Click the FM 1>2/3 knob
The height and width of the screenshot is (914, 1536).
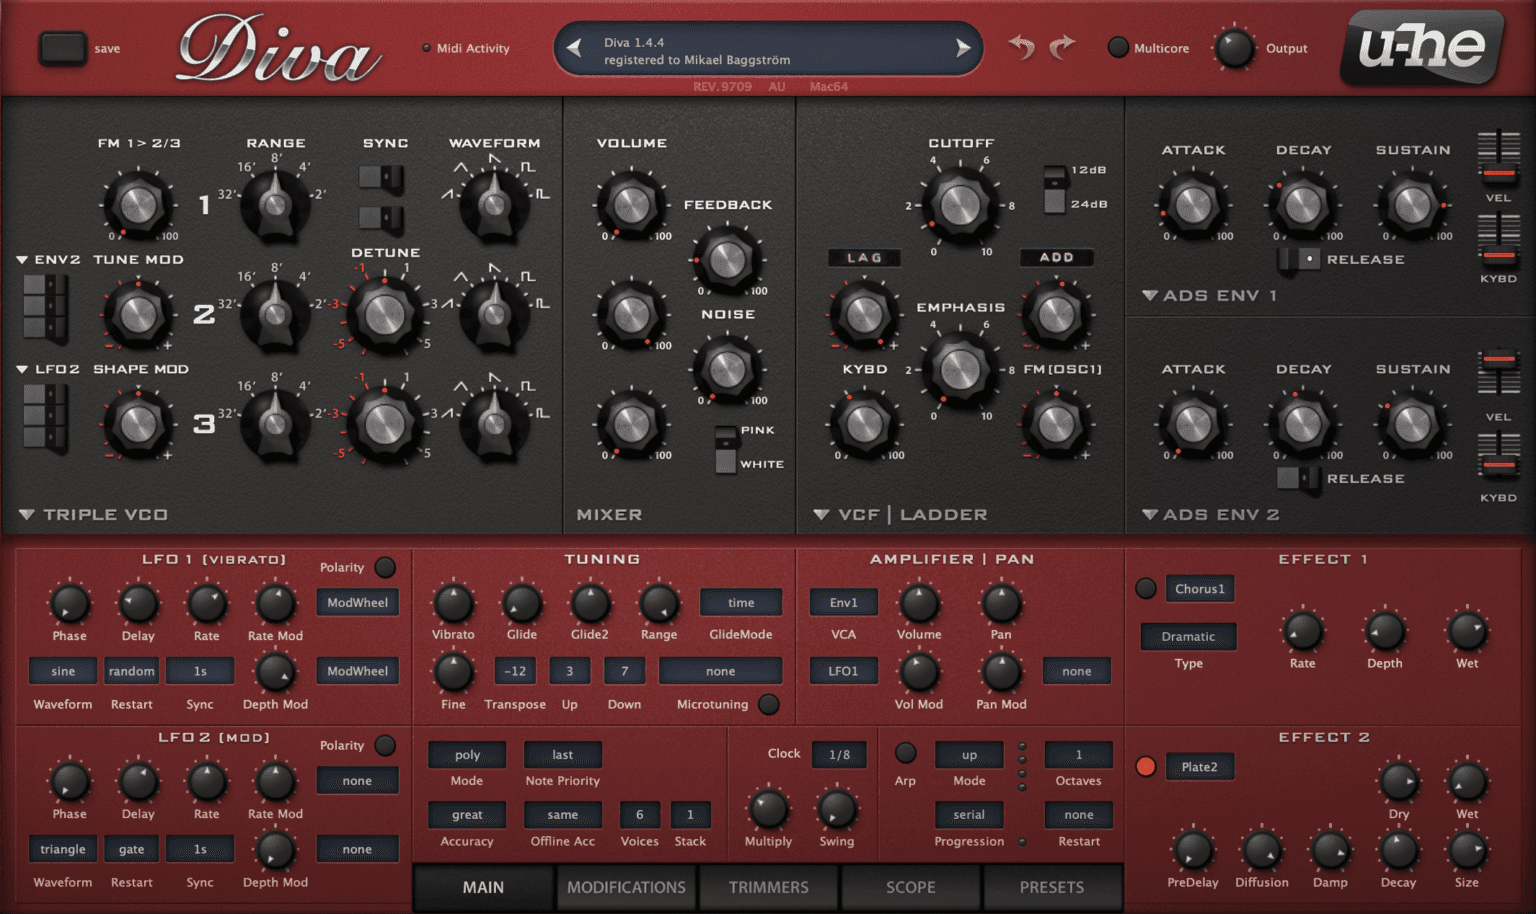[x=138, y=205]
